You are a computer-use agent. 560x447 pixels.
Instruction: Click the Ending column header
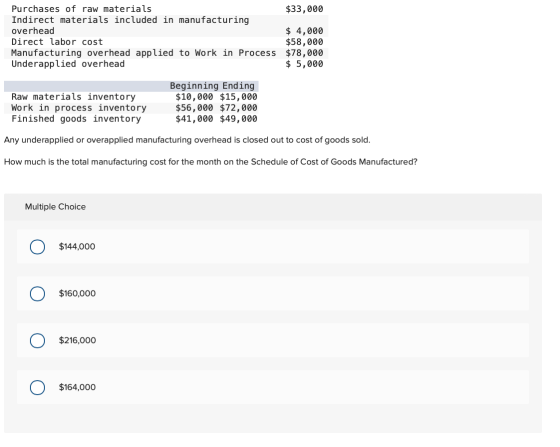coord(239,86)
